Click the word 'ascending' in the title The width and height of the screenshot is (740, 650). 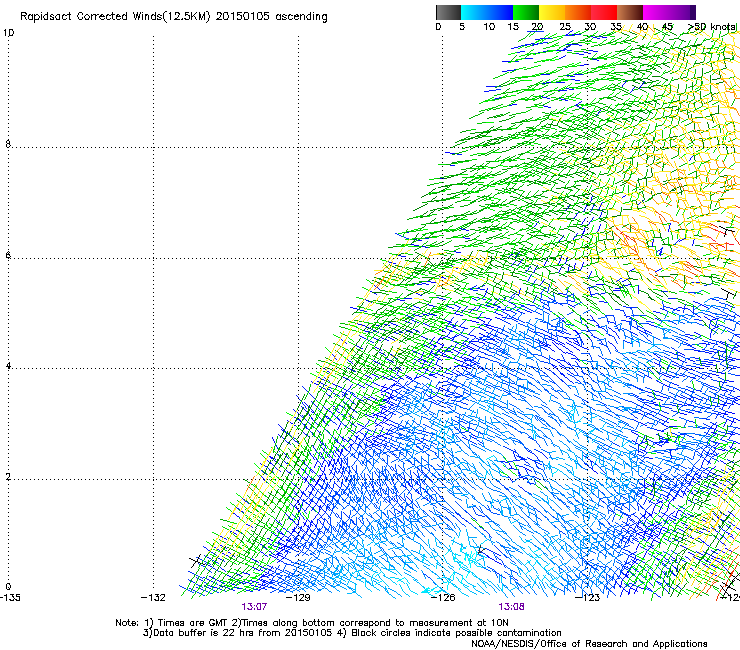(301, 17)
